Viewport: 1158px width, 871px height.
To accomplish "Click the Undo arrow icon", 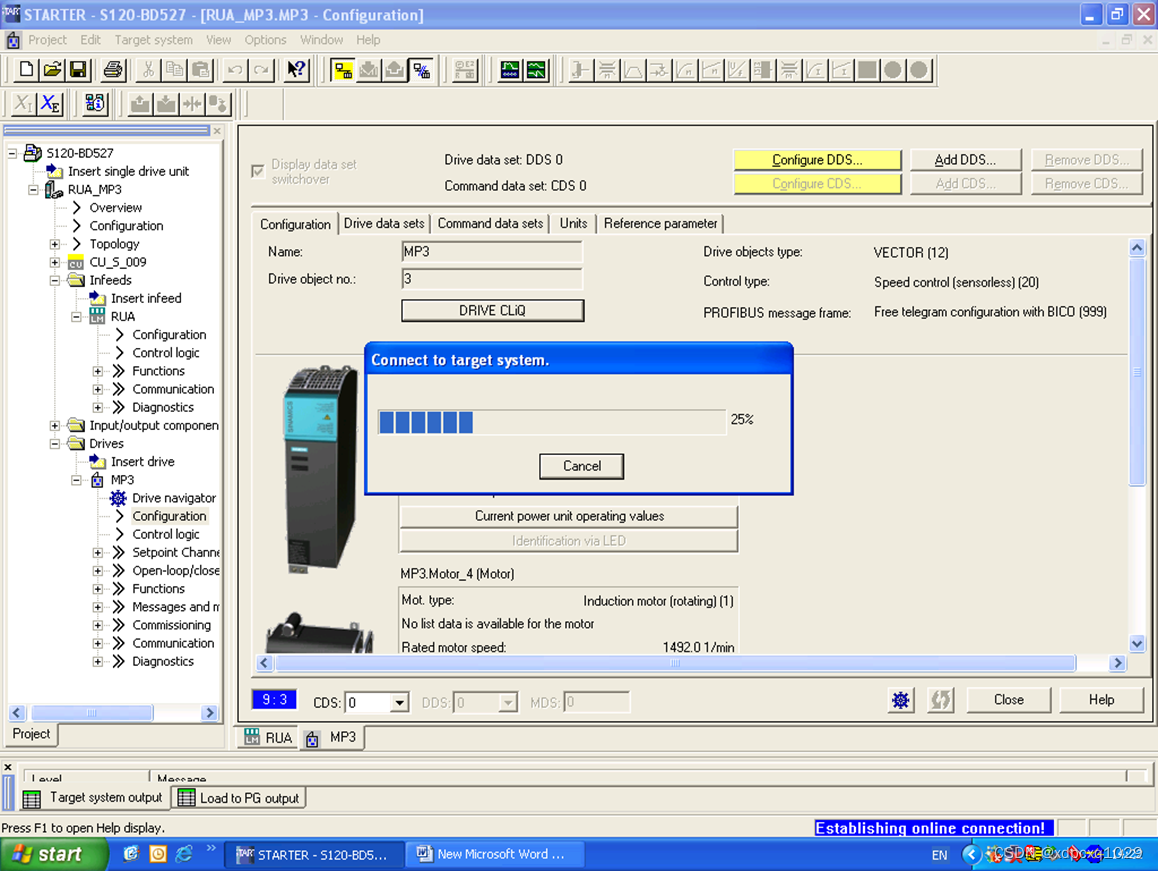I will [x=235, y=70].
